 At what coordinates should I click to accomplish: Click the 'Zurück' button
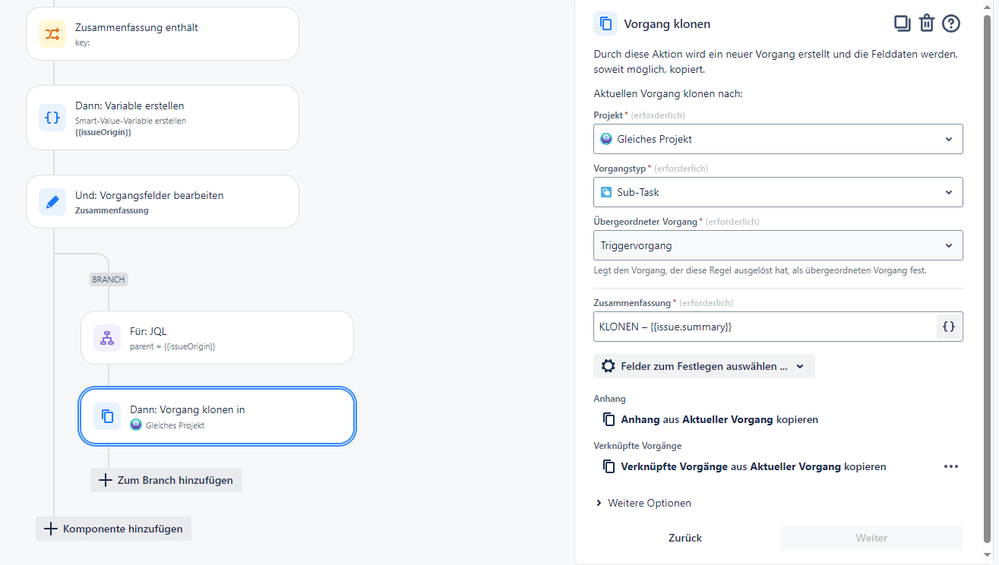coord(685,538)
